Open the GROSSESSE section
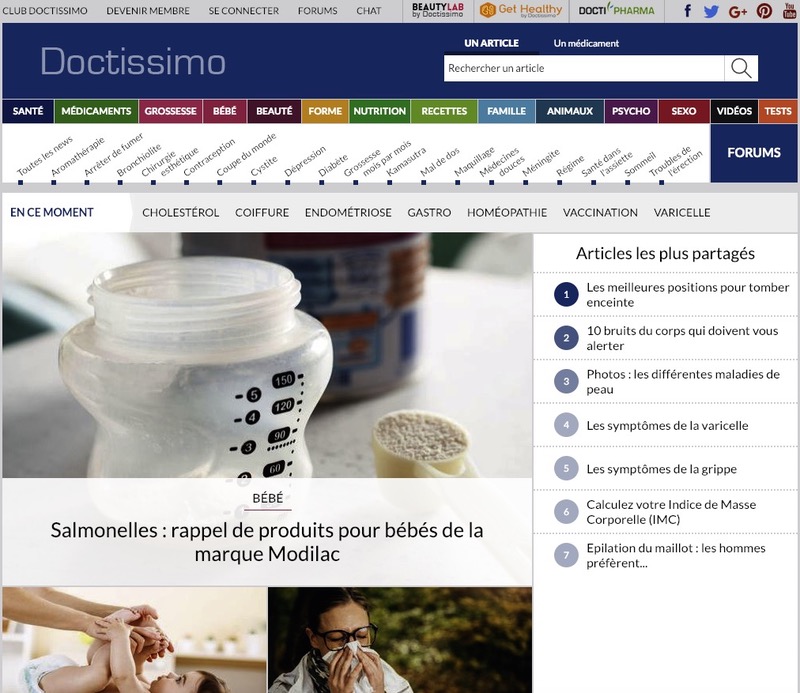The width and height of the screenshot is (800, 693). (170, 111)
